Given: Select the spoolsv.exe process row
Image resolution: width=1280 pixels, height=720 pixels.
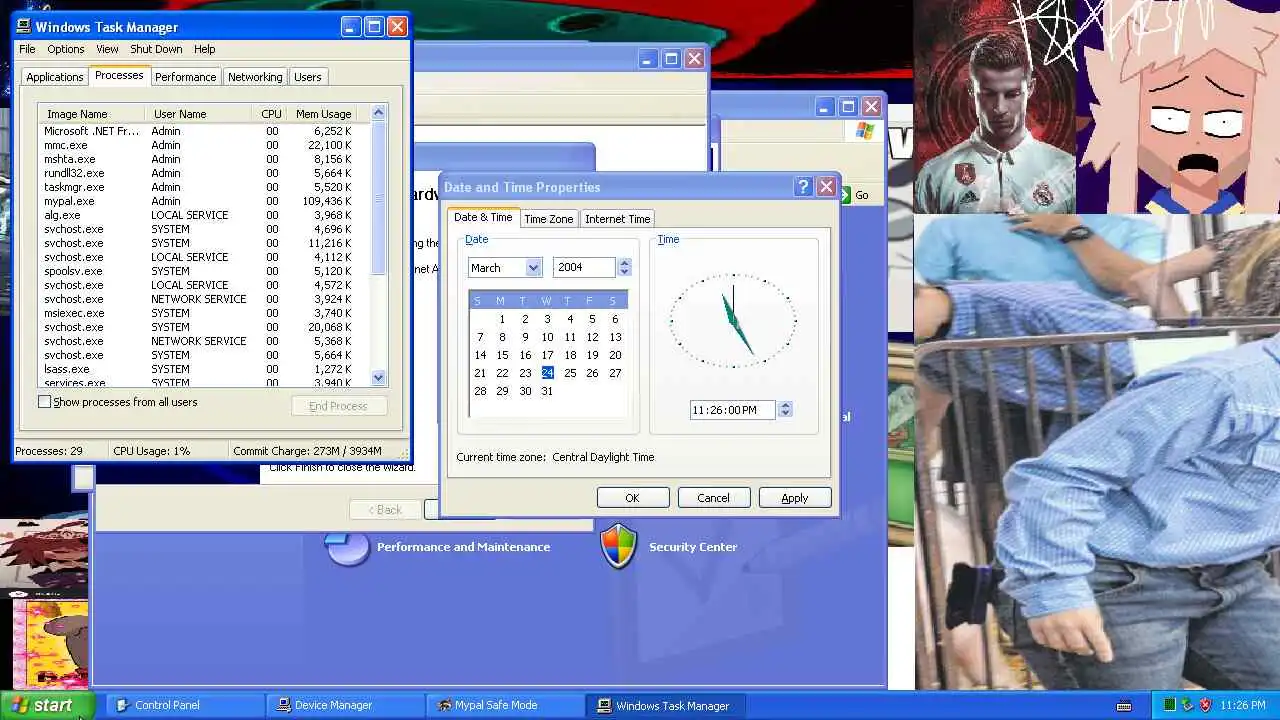Looking at the screenshot, I should click(x=204, y=271).
